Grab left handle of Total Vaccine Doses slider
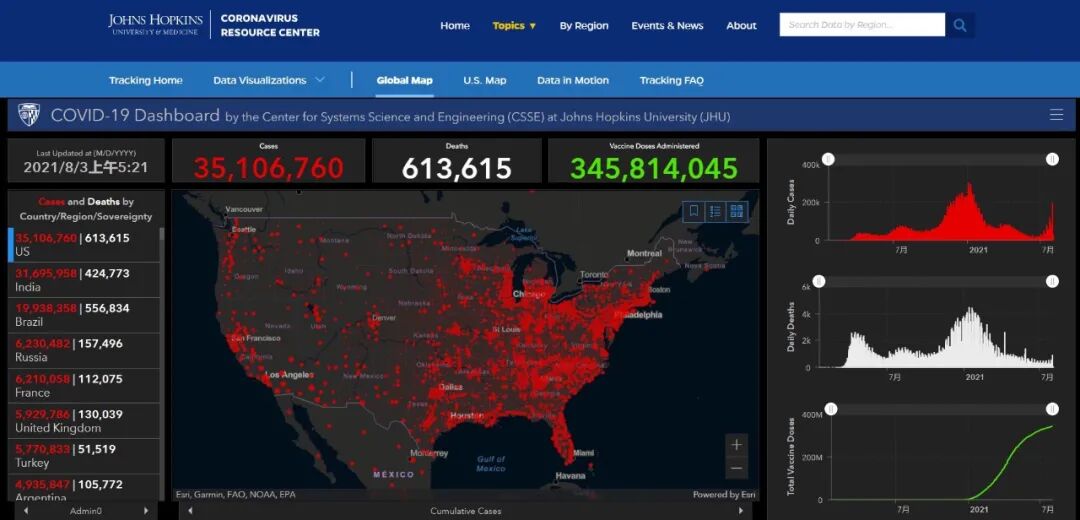Viewport: 1080px width, 520px height. (x=831, y=409)
